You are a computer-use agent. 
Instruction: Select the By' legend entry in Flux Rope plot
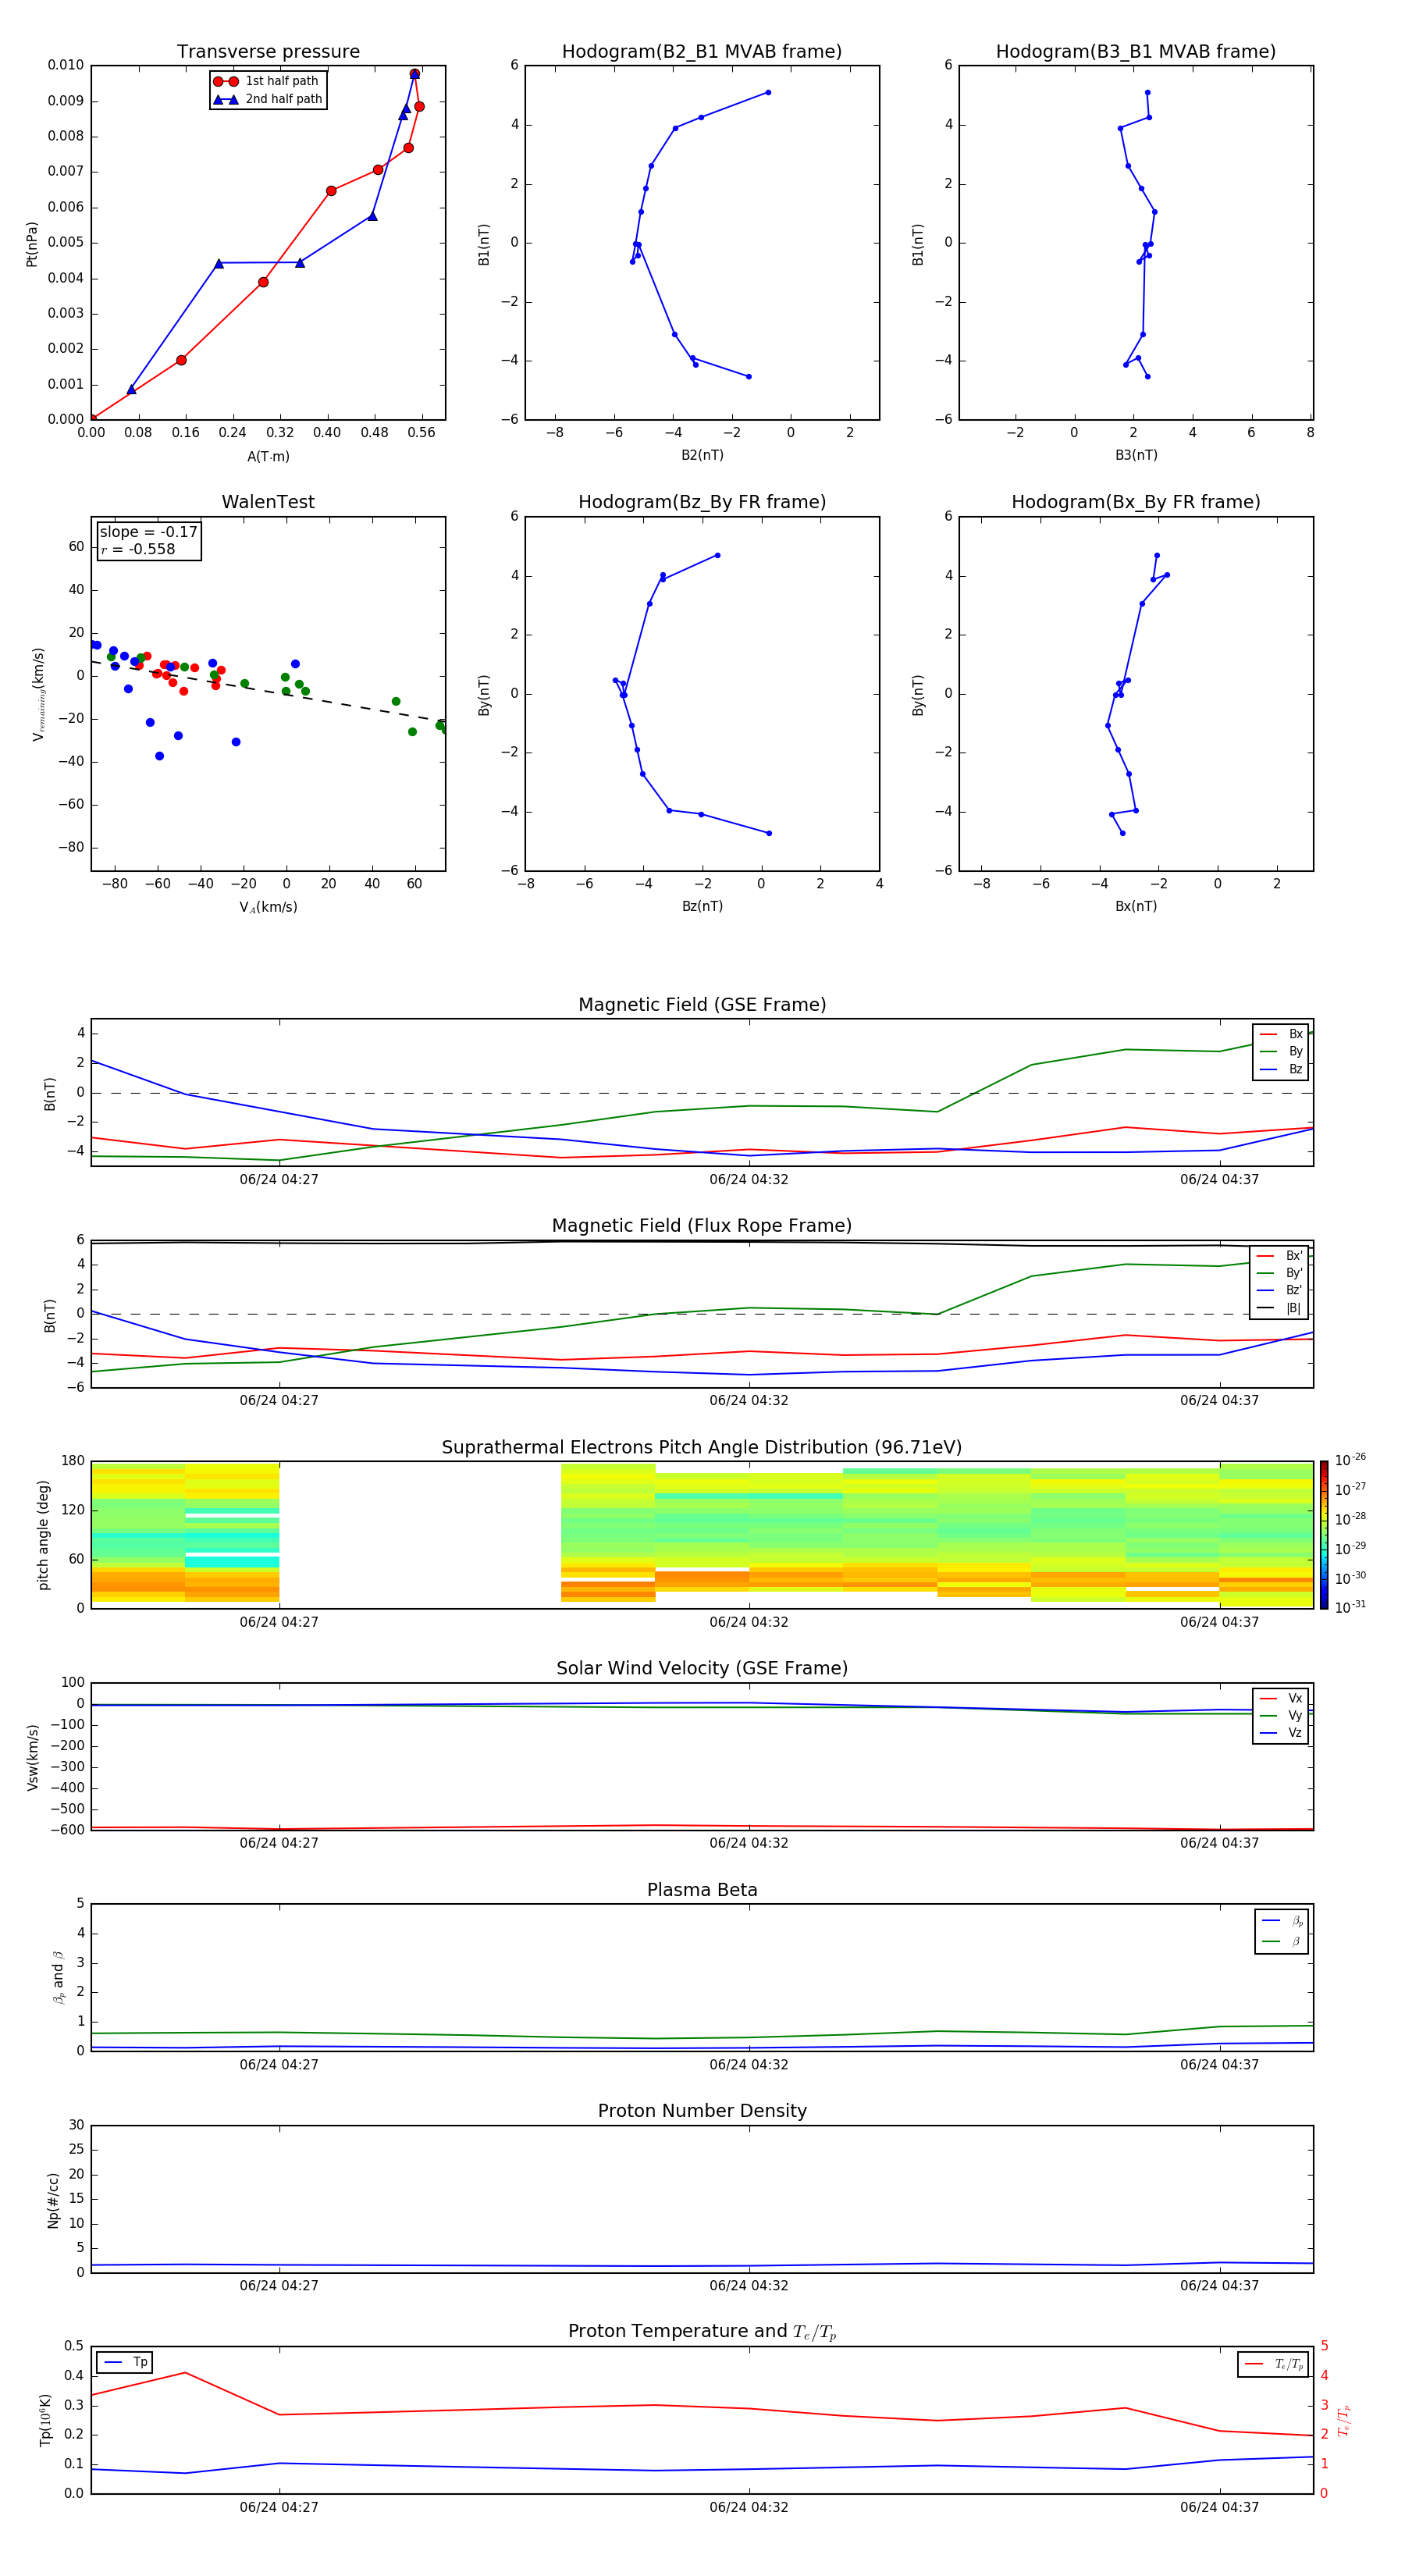pos(1279,1273)
